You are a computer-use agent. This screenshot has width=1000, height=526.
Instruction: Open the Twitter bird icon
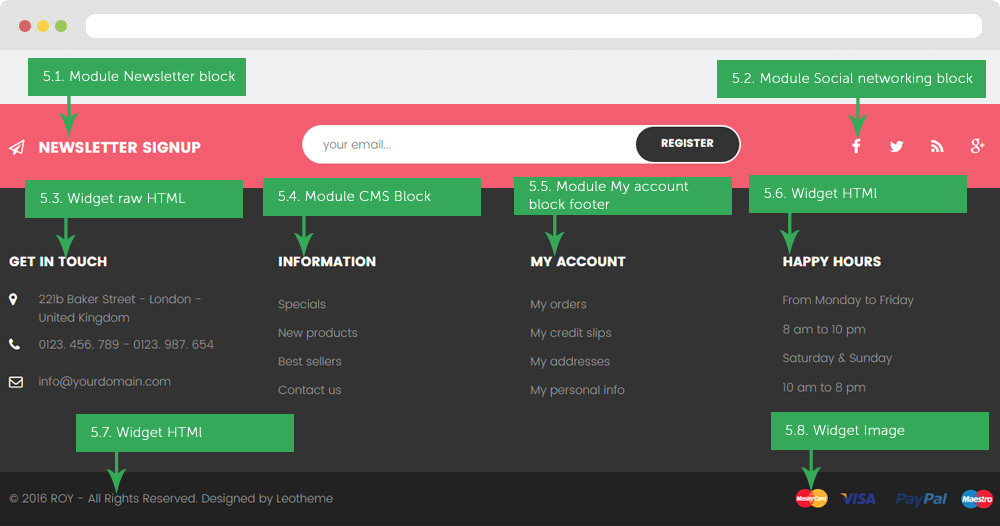tap(897, 147)
